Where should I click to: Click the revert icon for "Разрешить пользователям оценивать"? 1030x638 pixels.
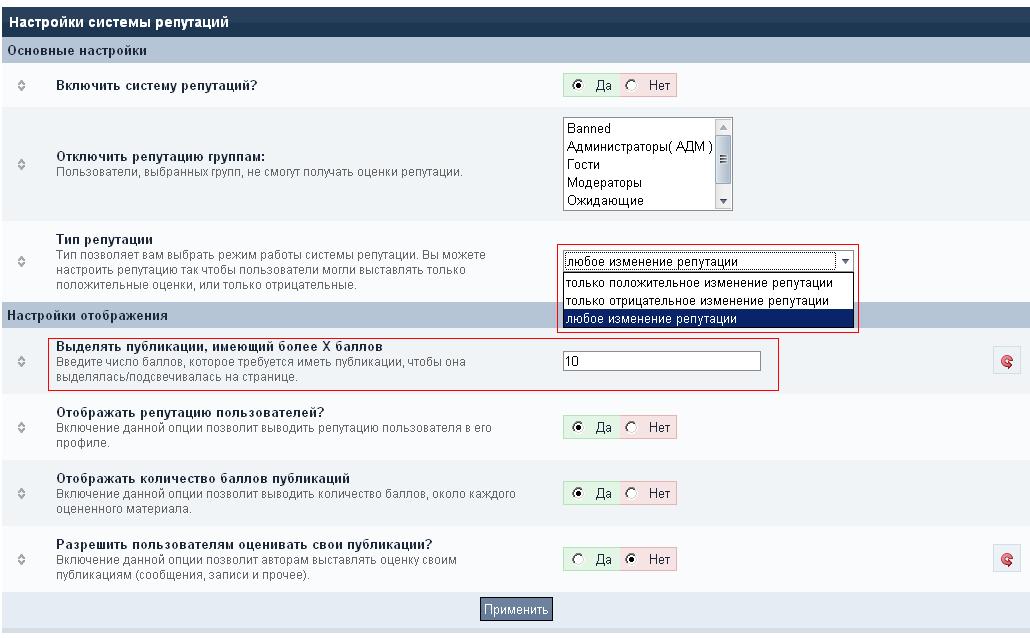1008,560
